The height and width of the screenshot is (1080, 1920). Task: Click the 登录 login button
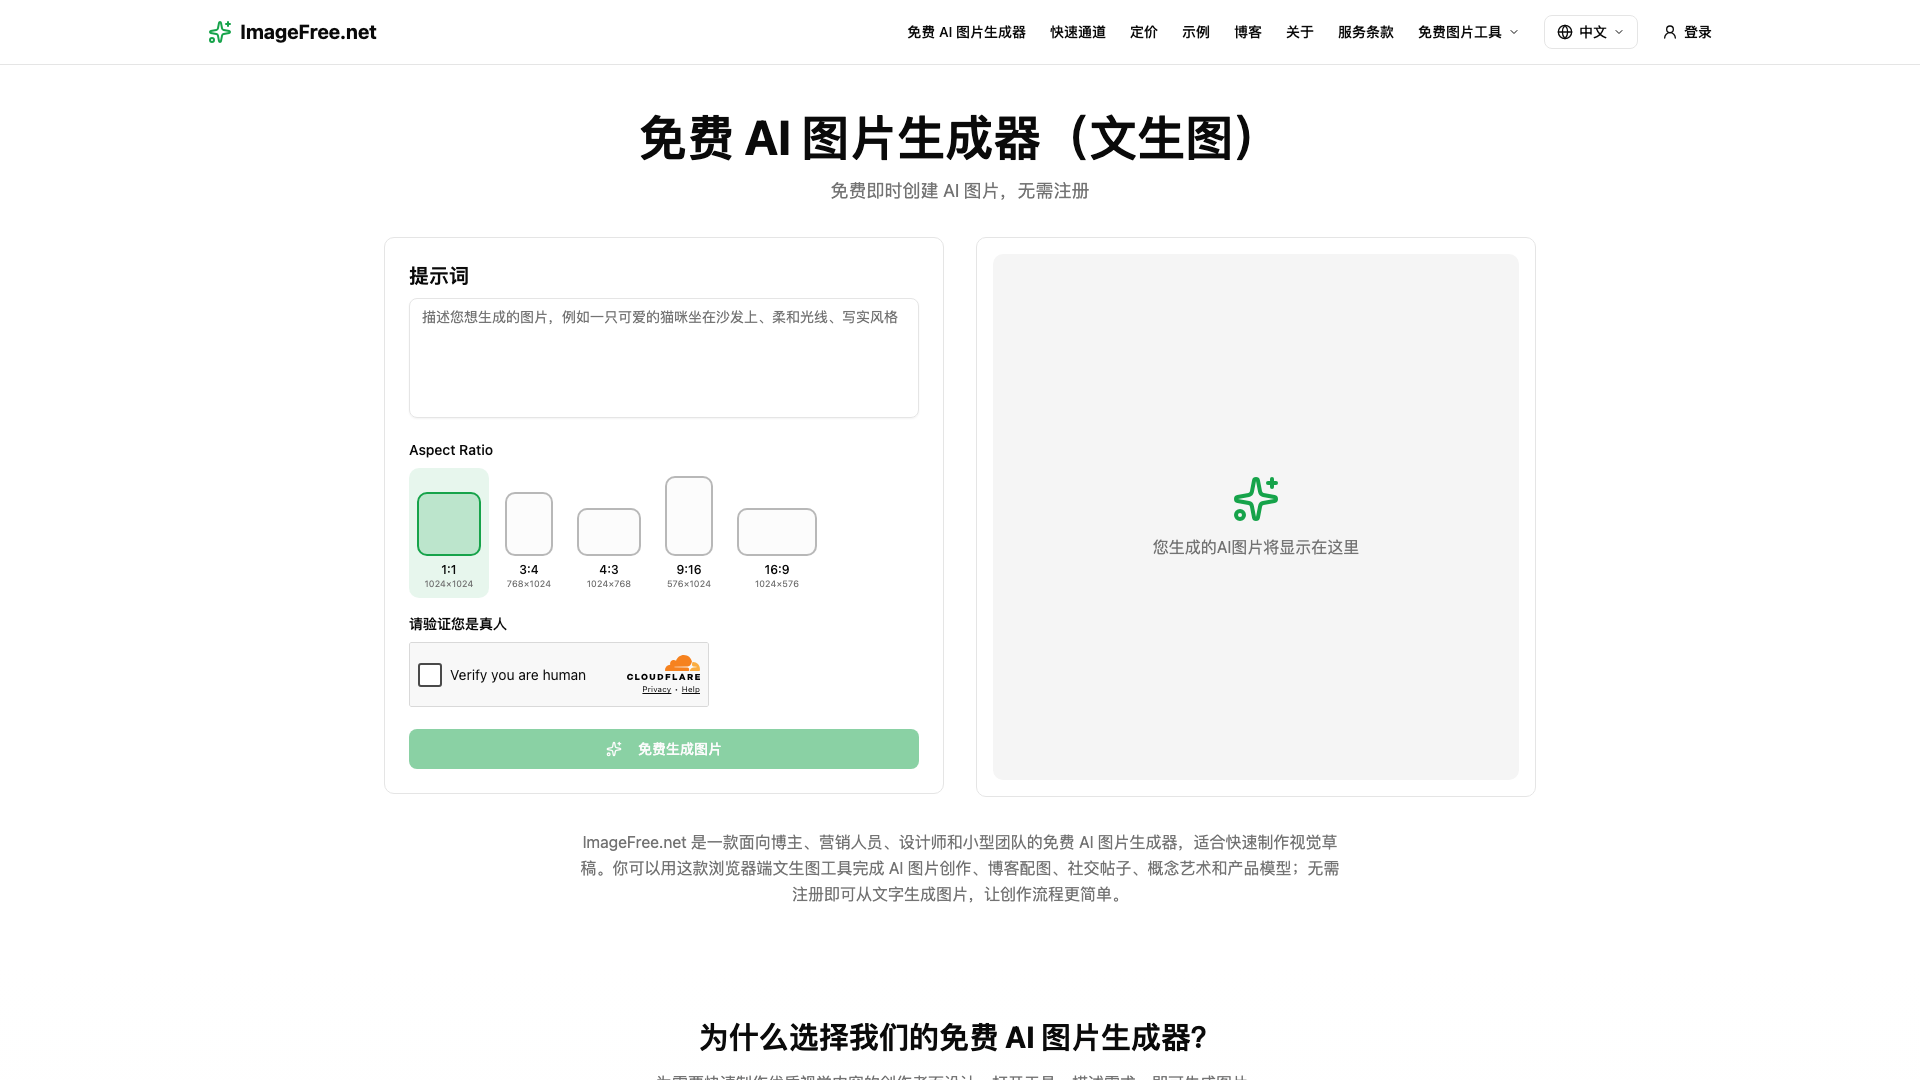coord(1687,32)
